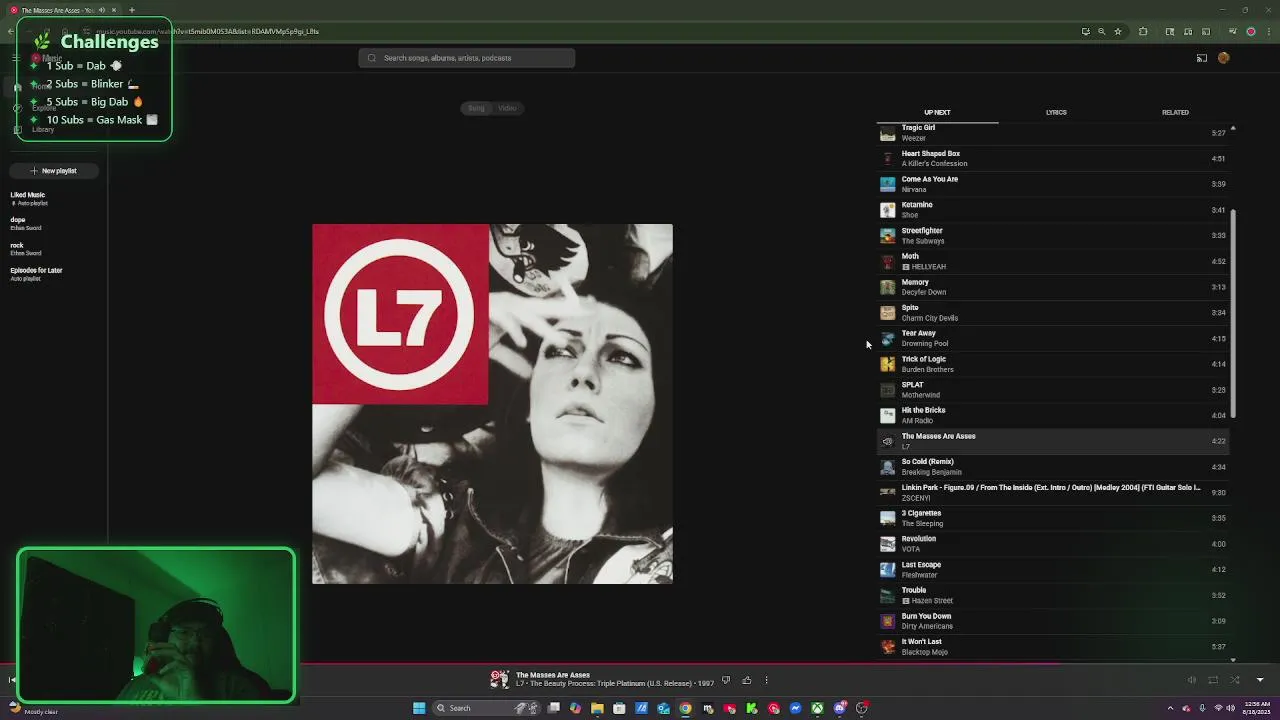1280x720 pixels.
Task: Toggle volume mute in player bar
Action: coord(1191,680)
